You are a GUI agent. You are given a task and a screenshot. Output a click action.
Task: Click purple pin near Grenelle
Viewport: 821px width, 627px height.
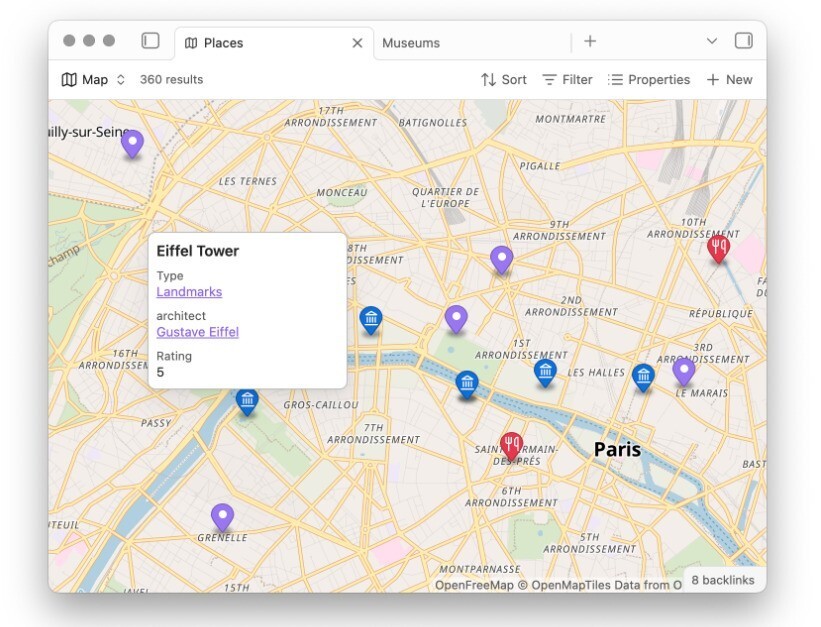(x=222, y=517)
